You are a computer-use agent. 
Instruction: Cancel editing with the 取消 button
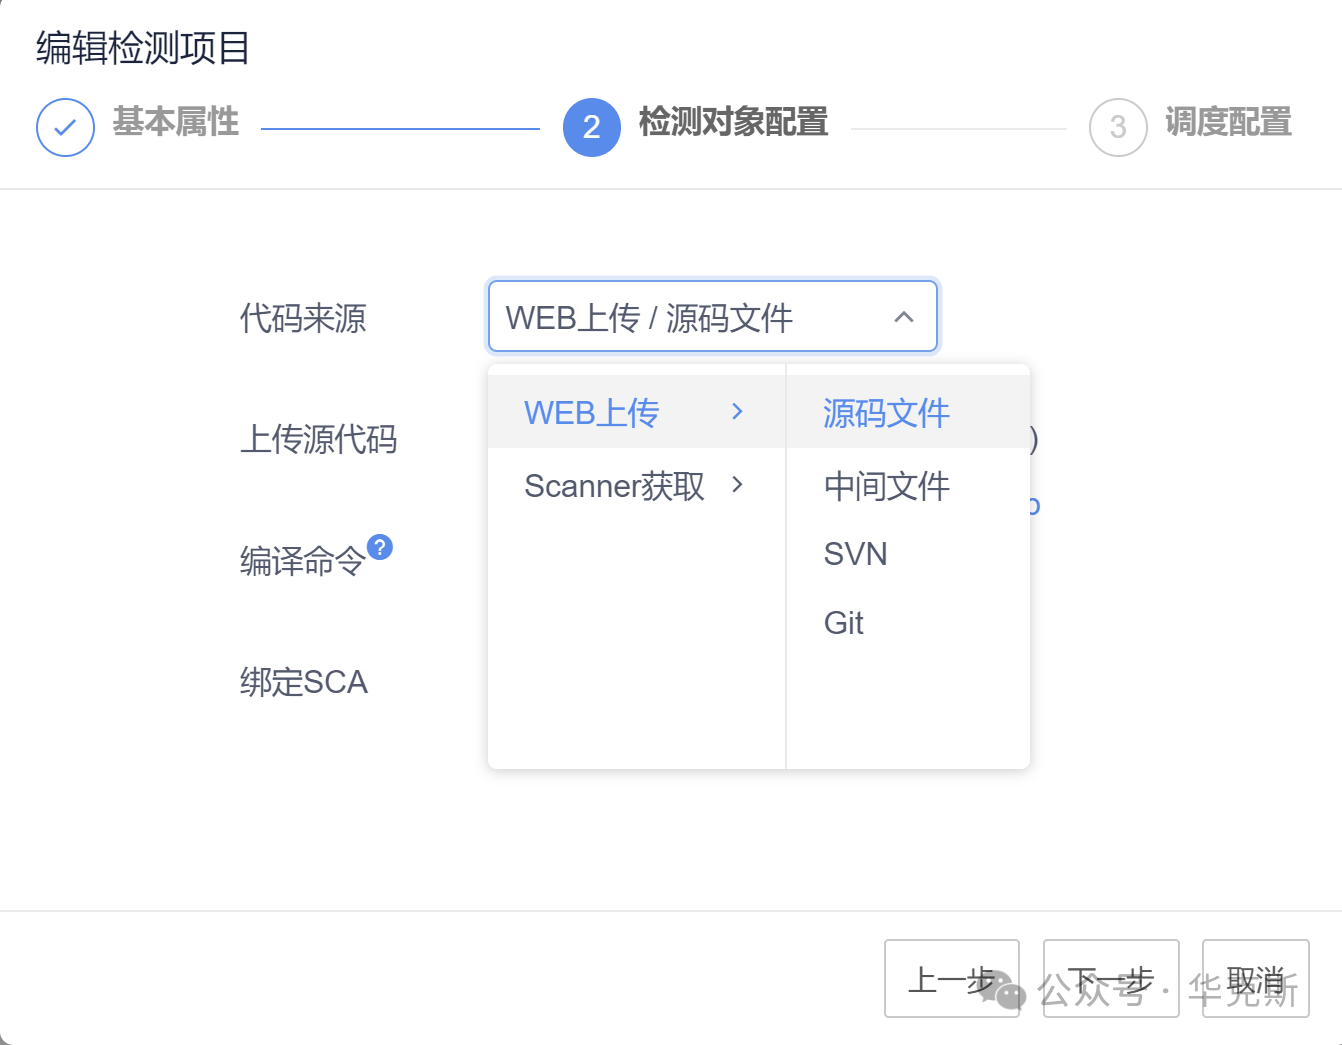[x=1255, y=978]
